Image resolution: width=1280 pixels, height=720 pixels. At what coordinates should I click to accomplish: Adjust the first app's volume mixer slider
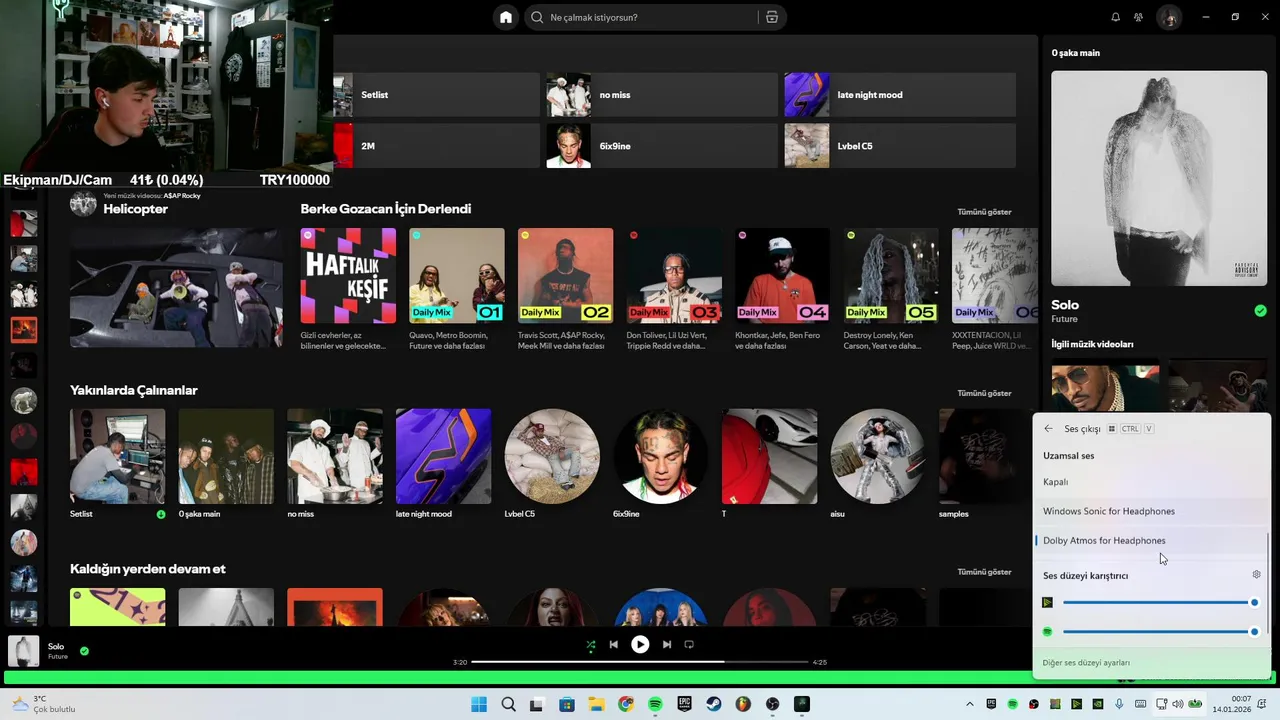click(1159, 602)
